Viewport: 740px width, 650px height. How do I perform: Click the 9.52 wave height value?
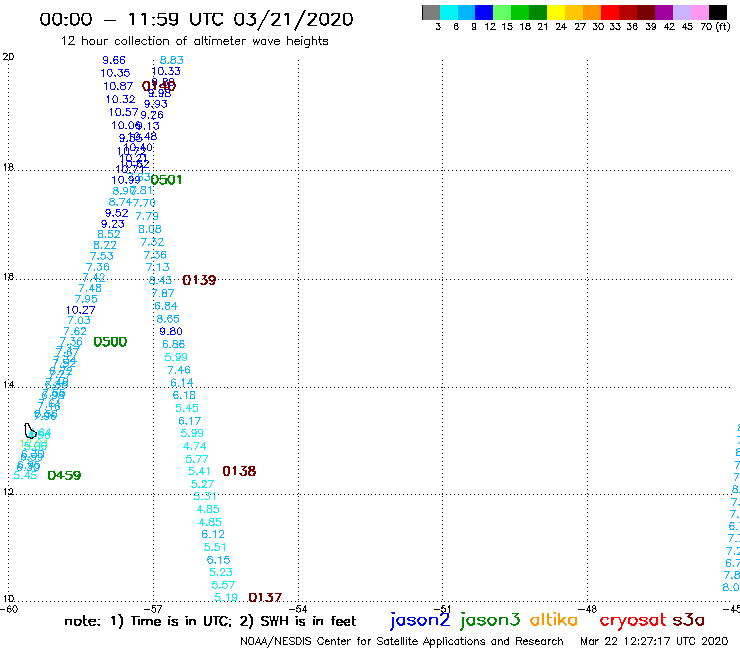(117, 213)
